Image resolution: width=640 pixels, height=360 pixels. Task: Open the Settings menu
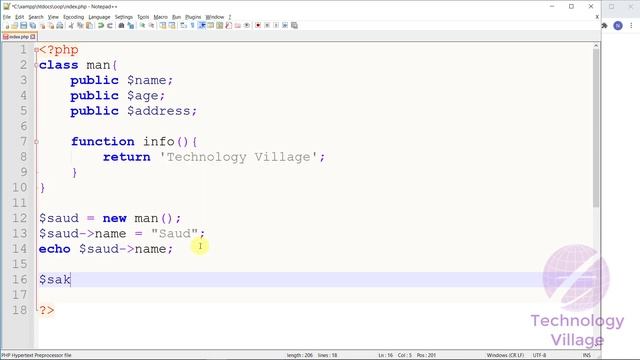(x=124, y=17)
